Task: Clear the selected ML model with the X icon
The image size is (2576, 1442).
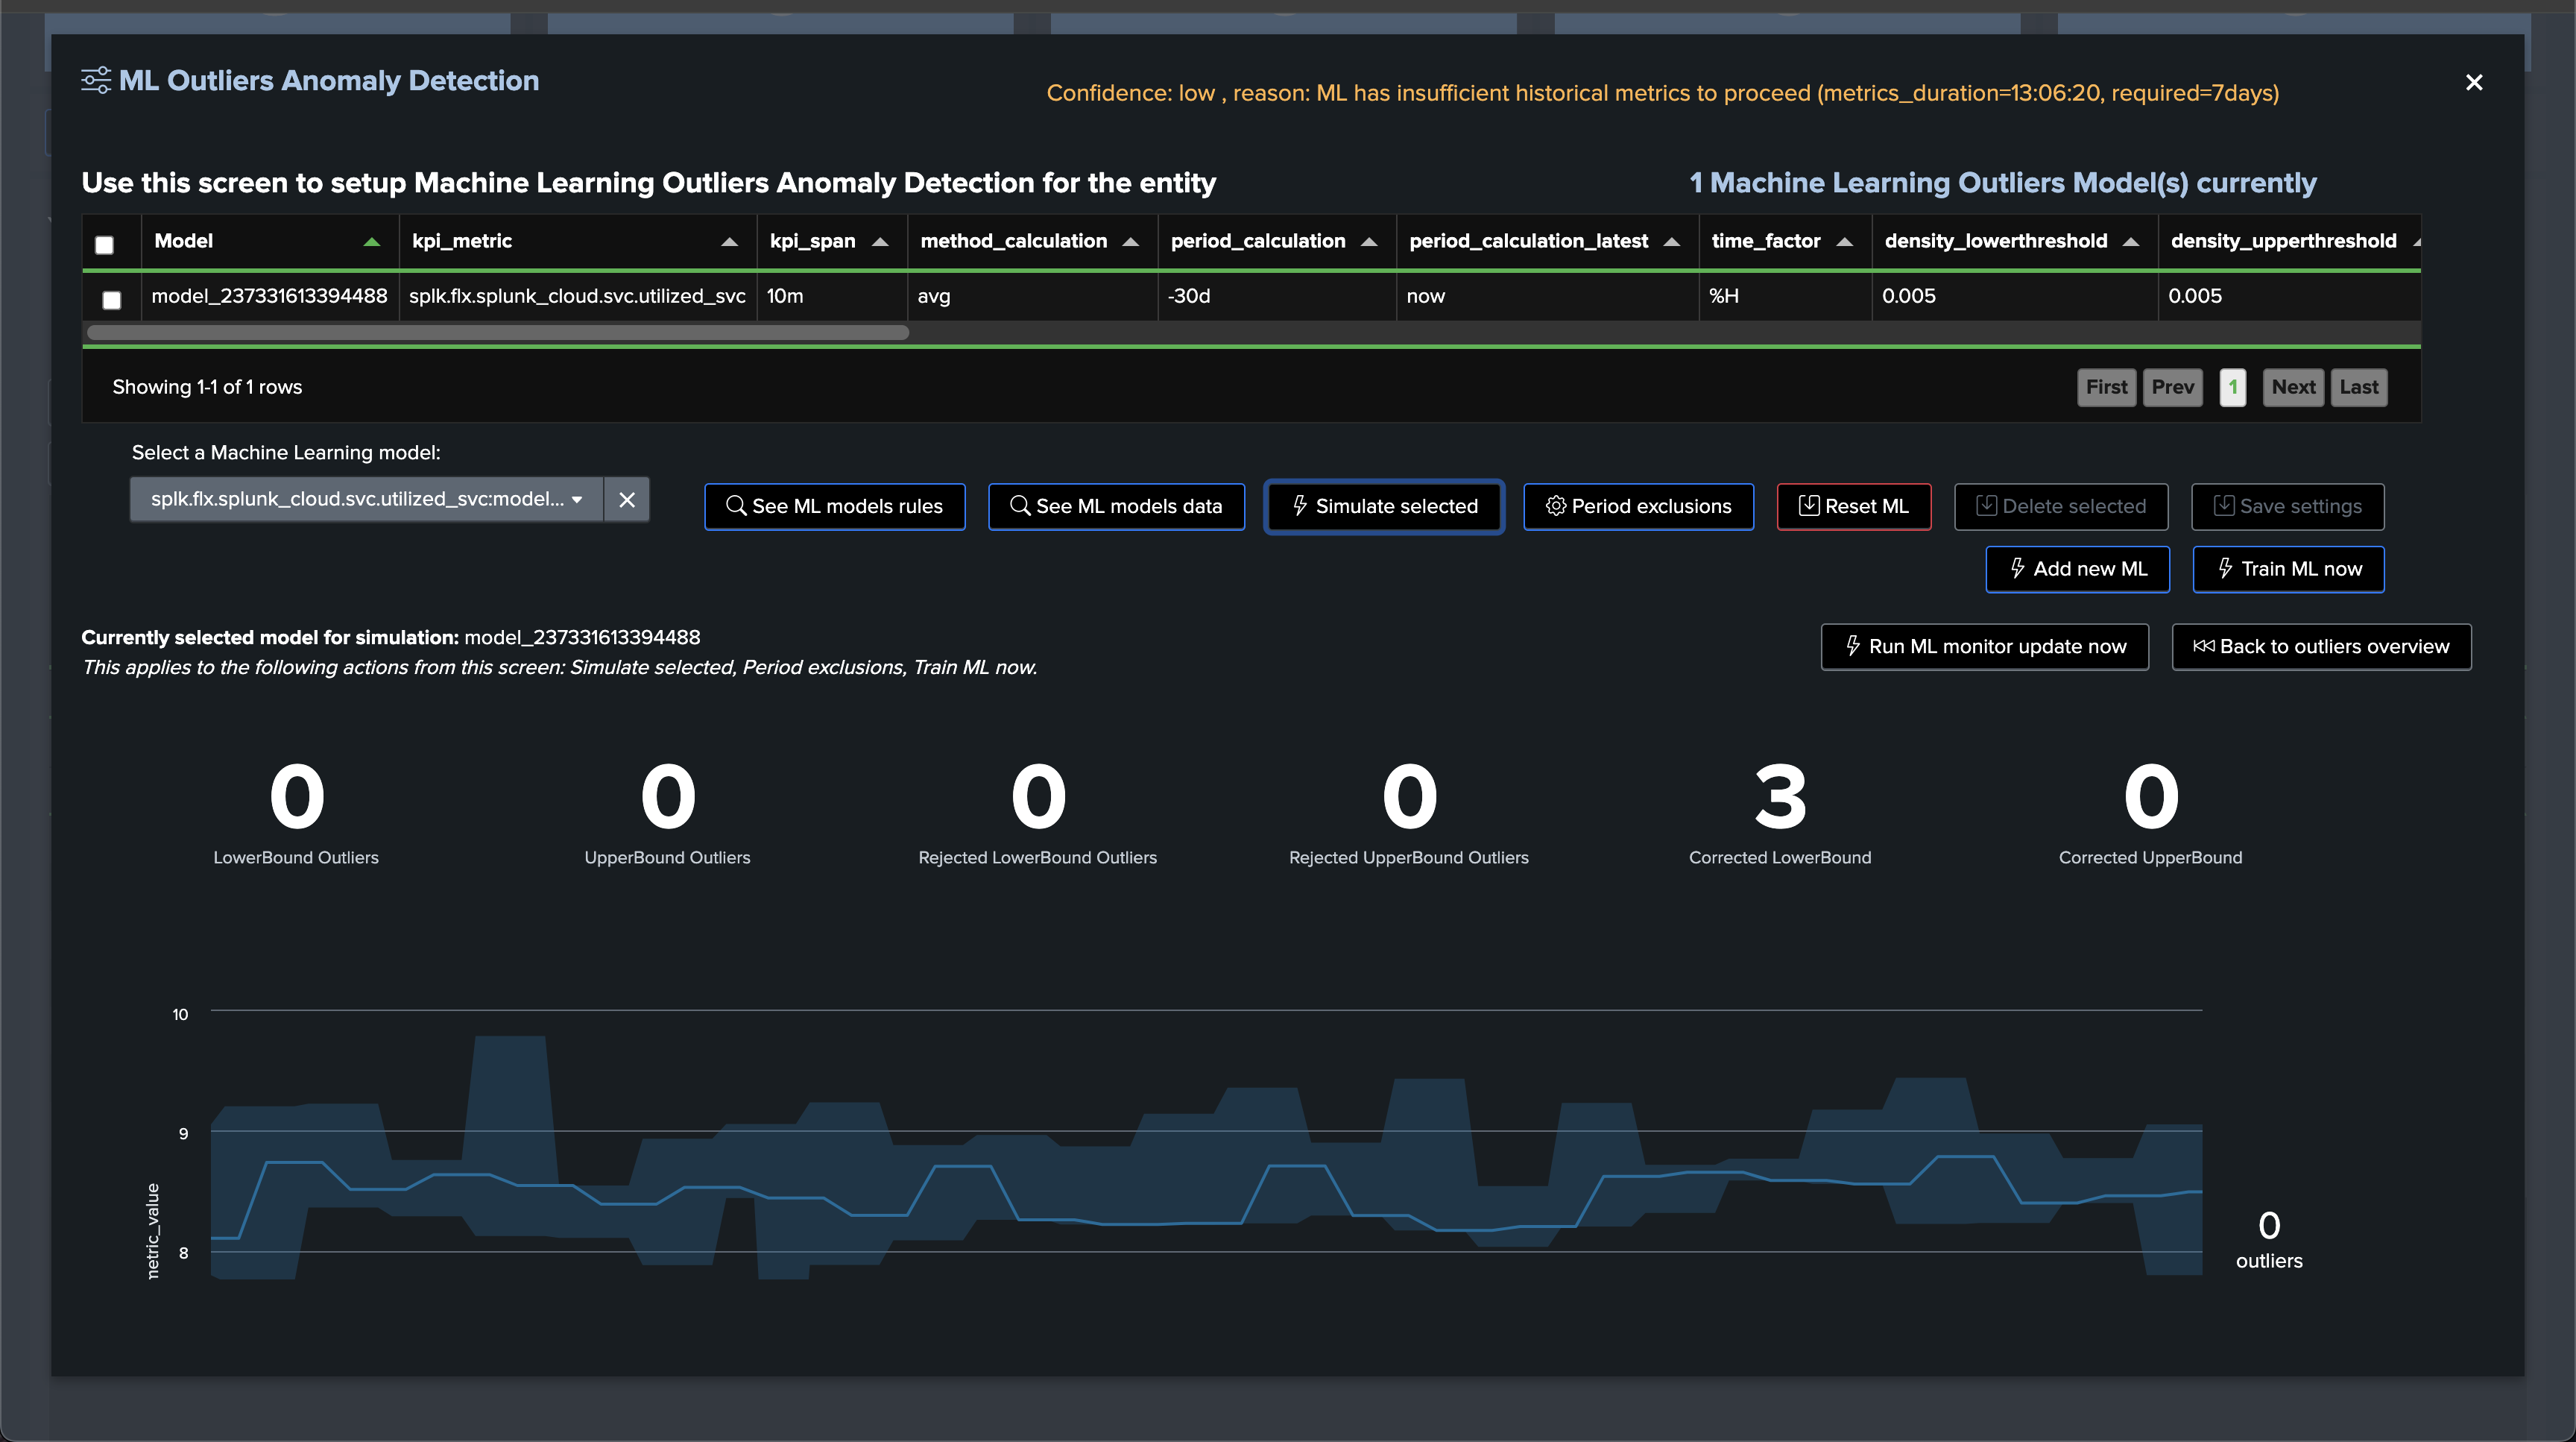Action: pyautogui.click(x=627, y=499)
